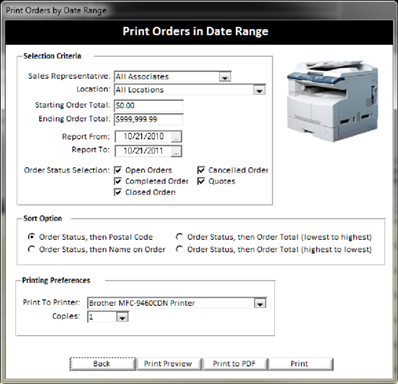Click the Ending Order Total field
The width and height of the screenshot is (398, 384).
point(149,119)
